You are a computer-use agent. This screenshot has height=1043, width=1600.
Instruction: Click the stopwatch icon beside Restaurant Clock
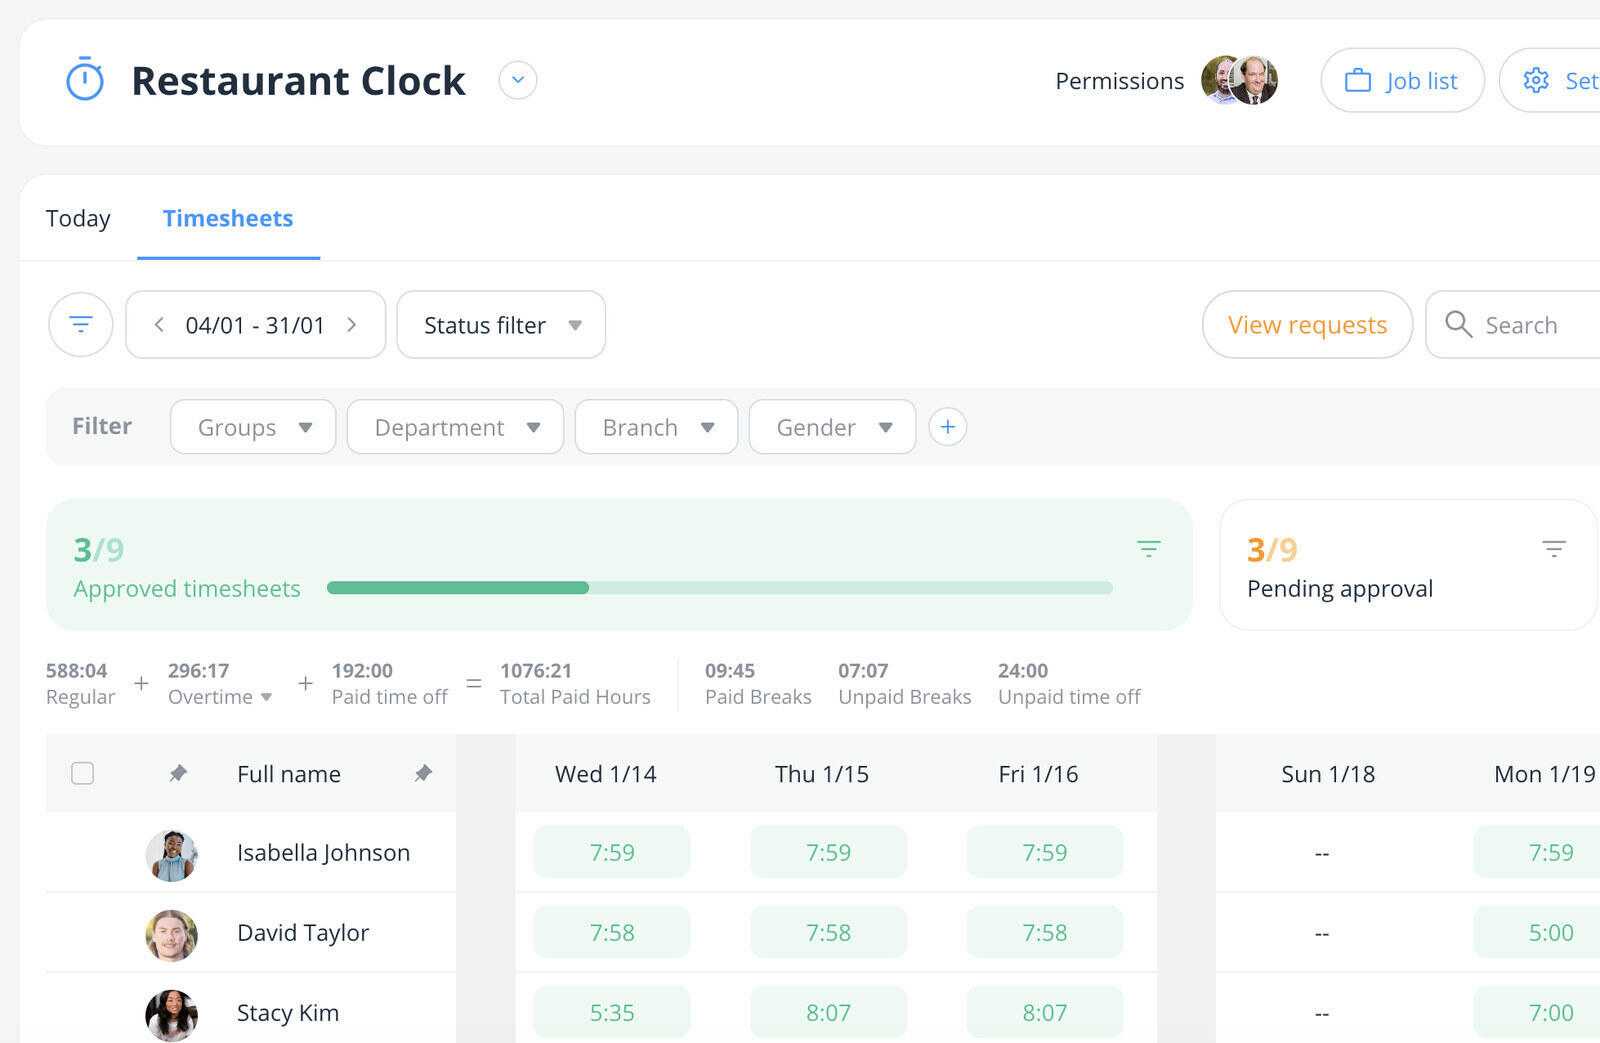(x=85, y=79)
